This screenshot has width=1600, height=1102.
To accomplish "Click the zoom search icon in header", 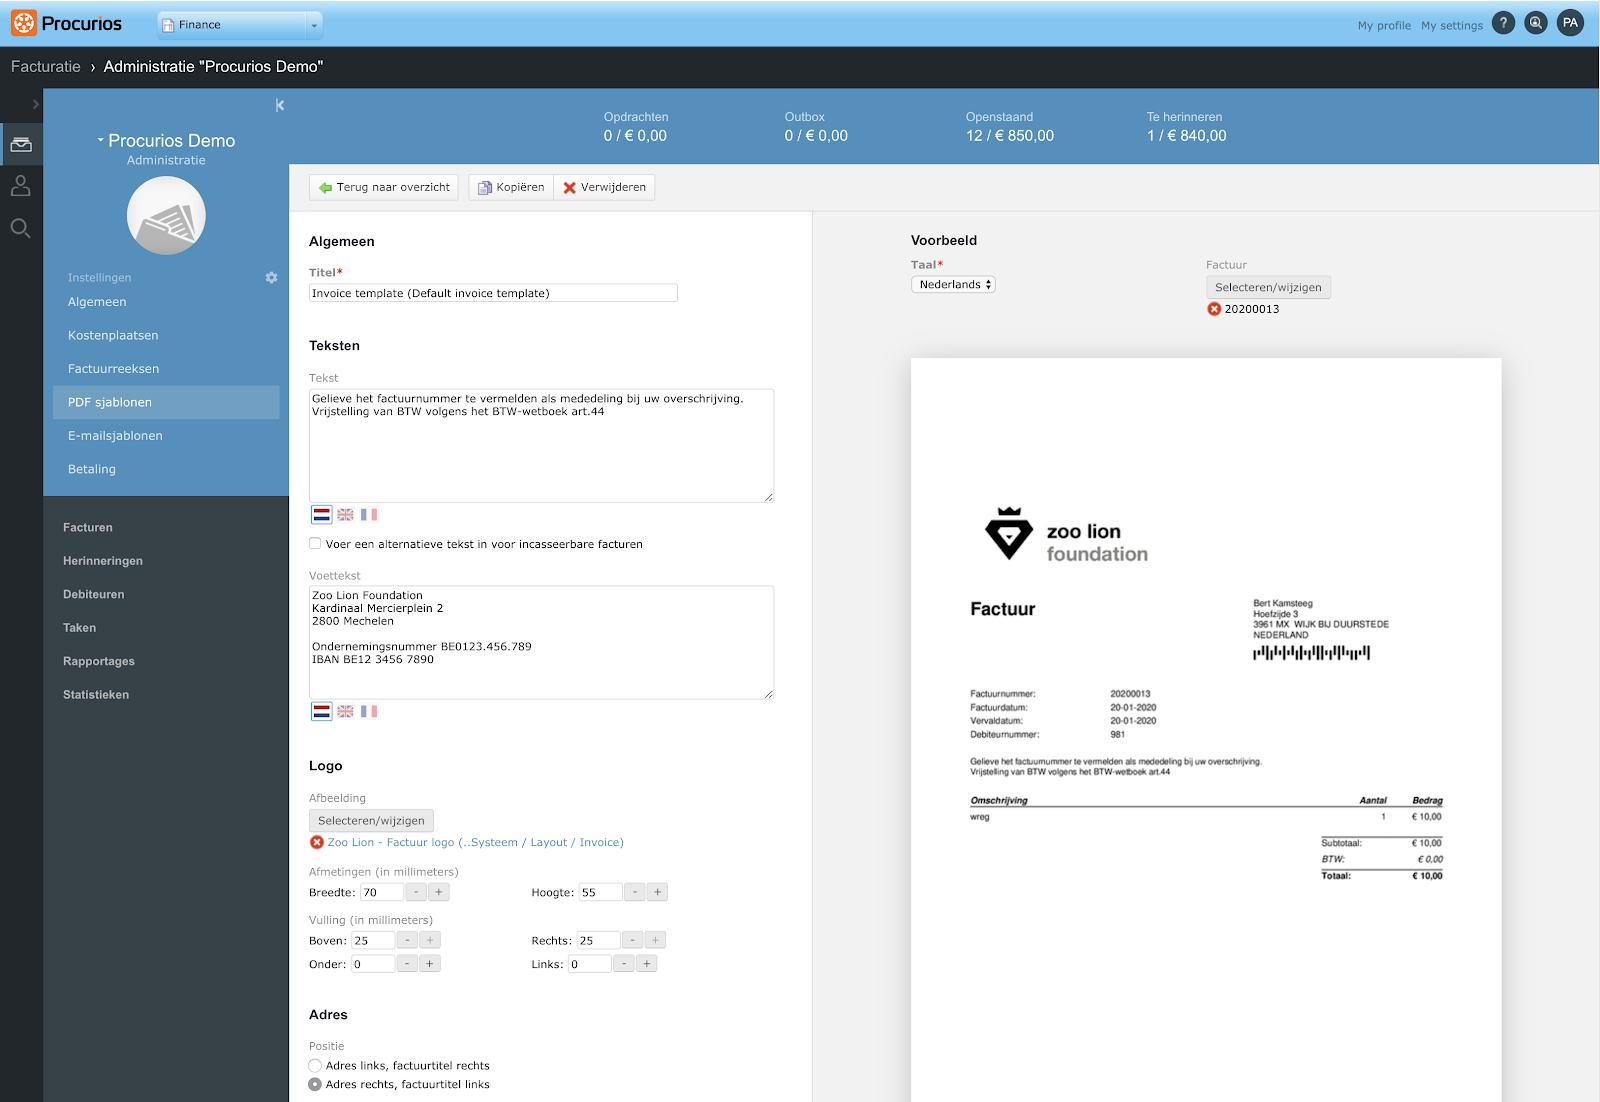I will 1536,23.
